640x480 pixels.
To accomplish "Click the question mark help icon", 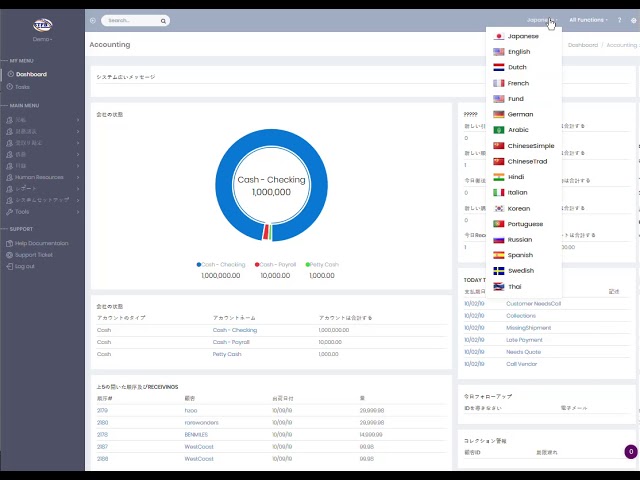I will 620,20.
